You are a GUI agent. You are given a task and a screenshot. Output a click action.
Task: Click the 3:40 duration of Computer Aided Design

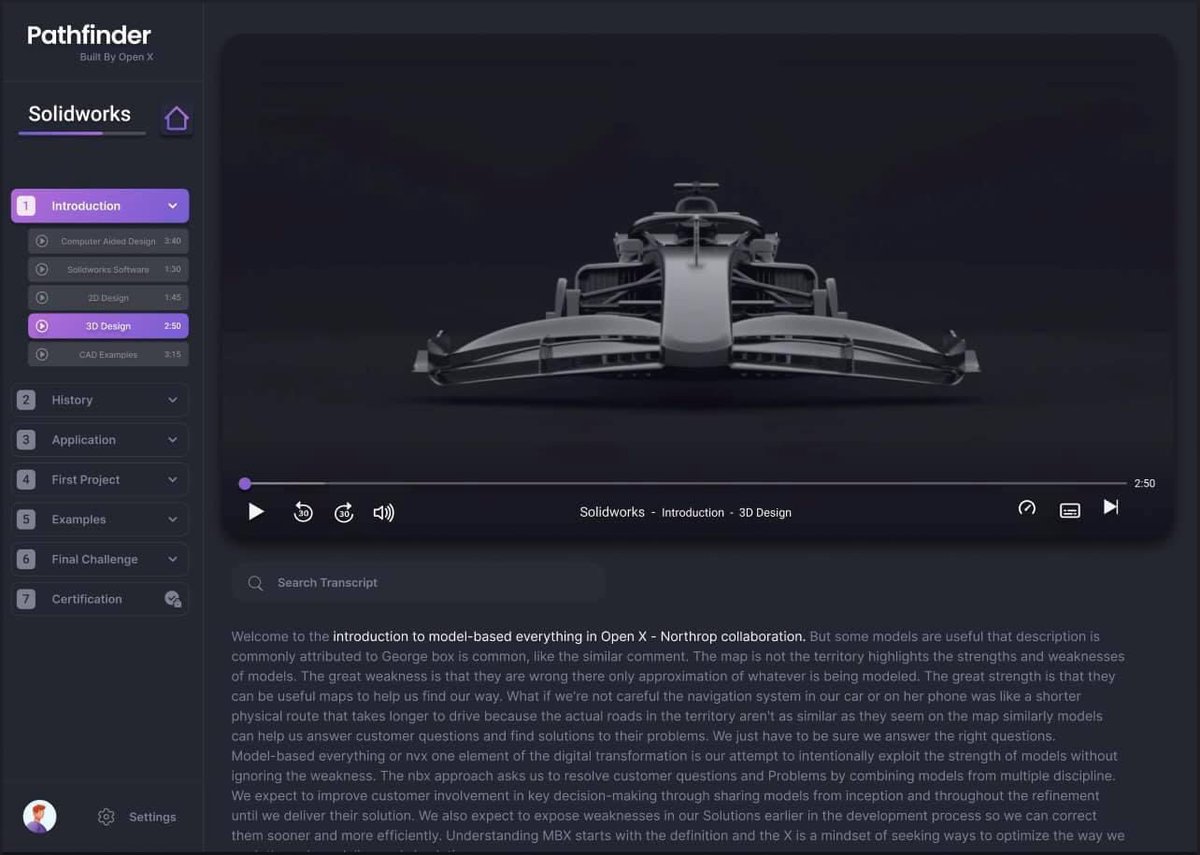point(172,241)
